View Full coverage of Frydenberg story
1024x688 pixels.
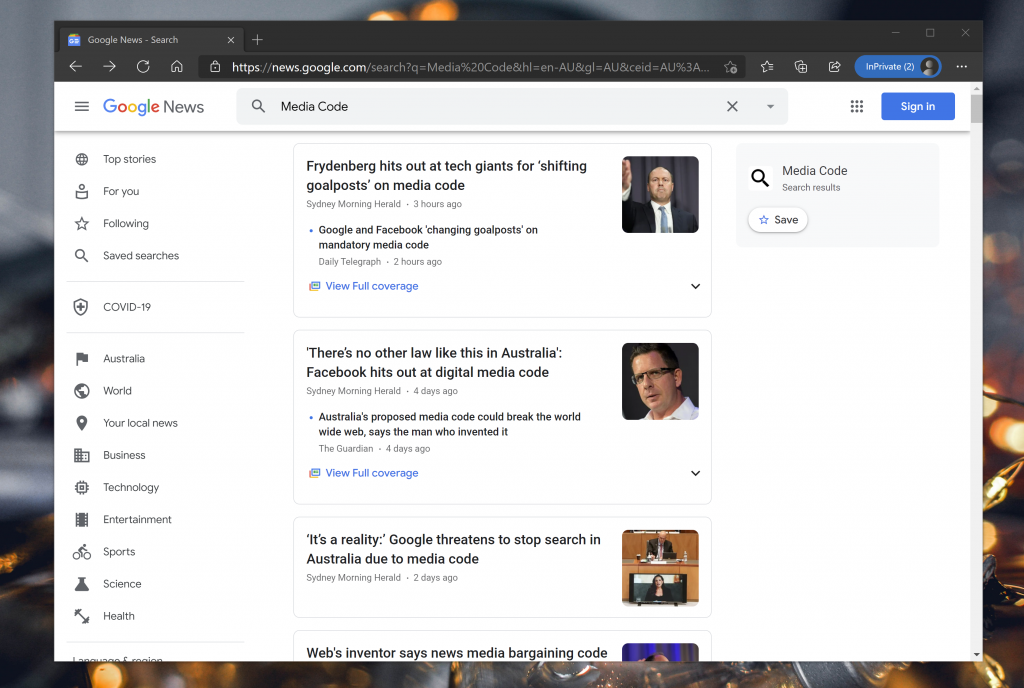[372, 286]
